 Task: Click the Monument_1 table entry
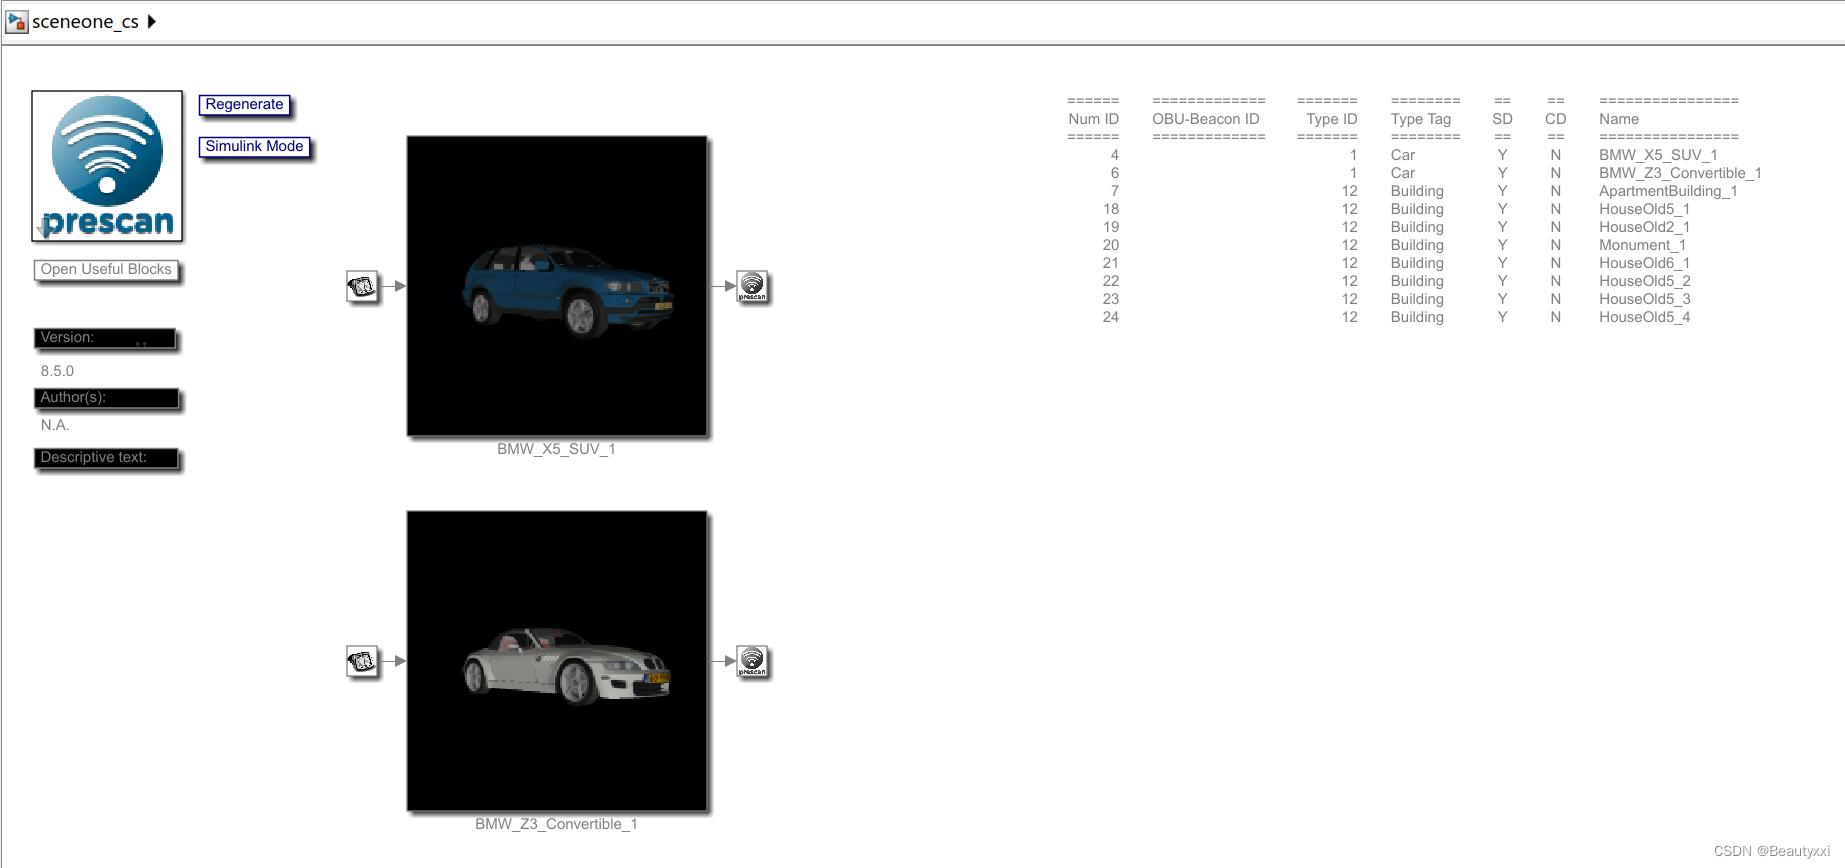tap(1642, 245)
